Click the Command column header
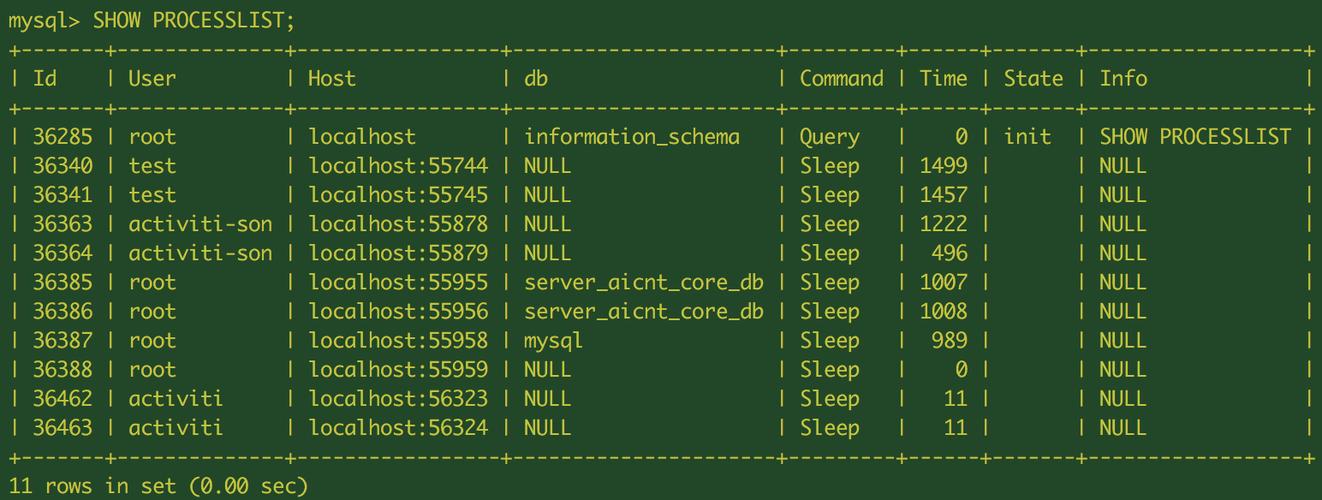1322x500 pixels. pos(842,78)
